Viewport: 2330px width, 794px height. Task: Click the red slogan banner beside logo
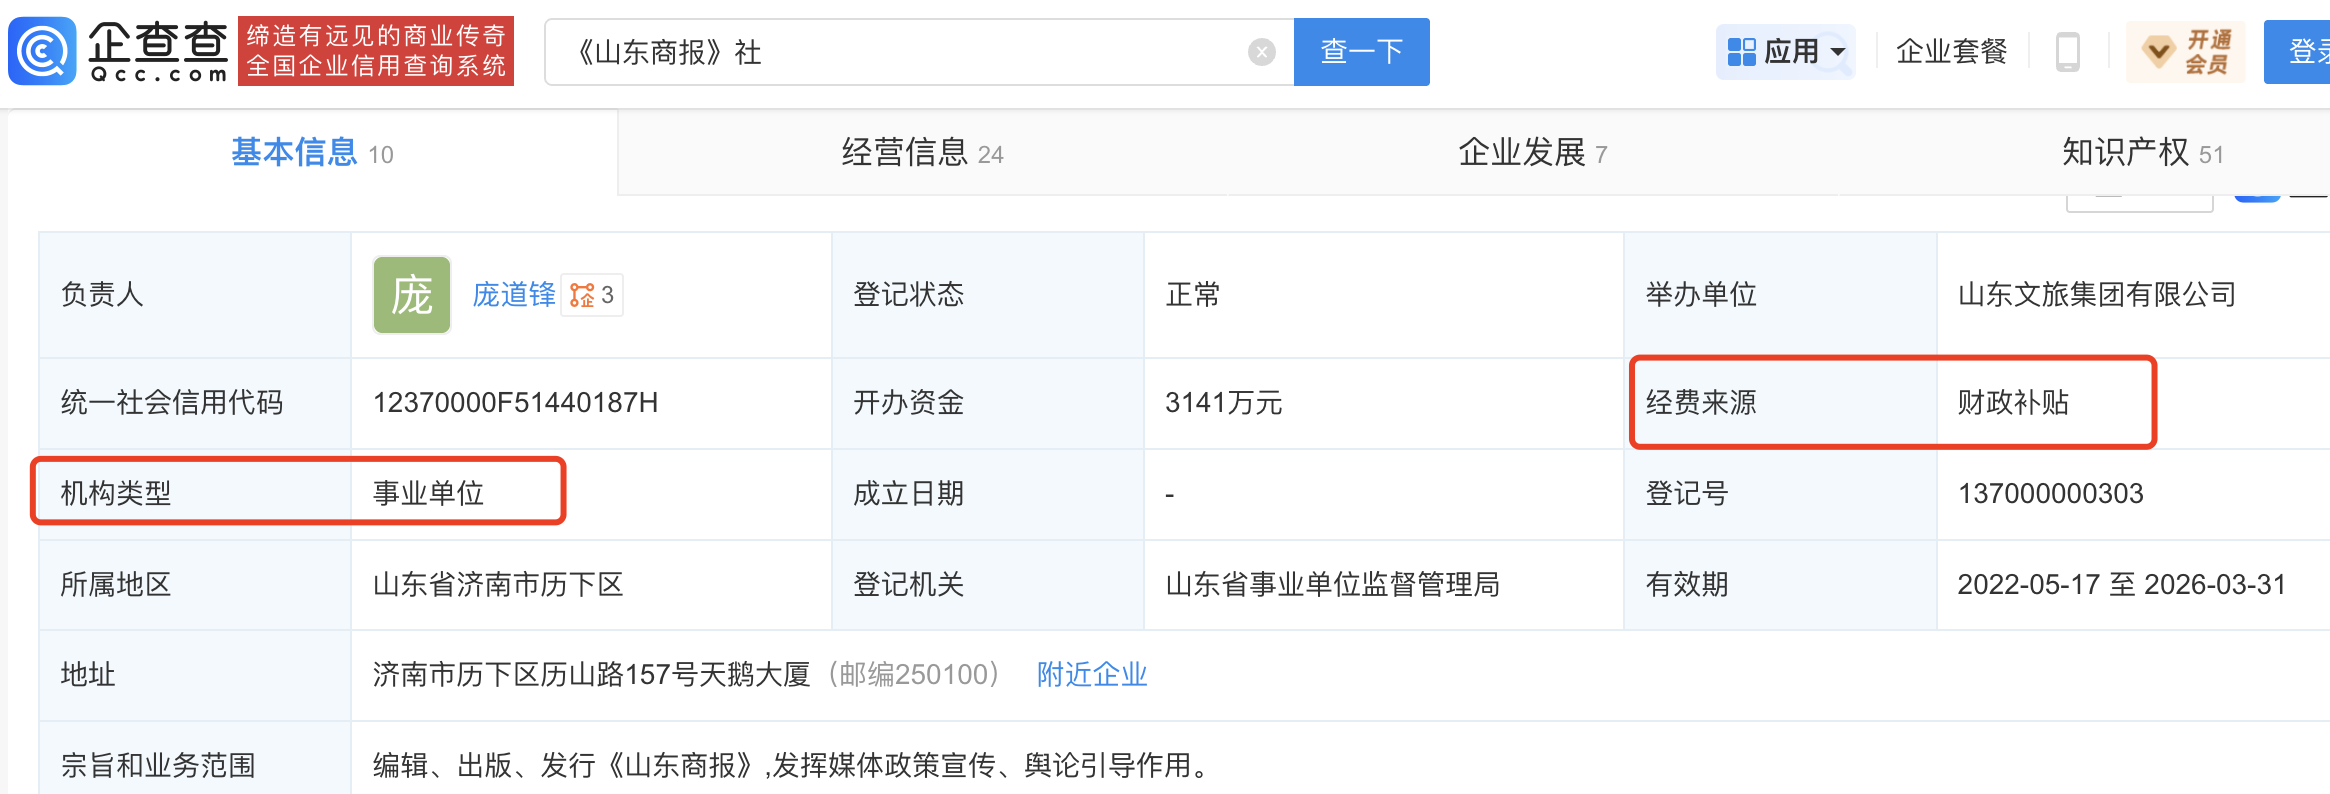pyautogui.click(x=376, y=51)
